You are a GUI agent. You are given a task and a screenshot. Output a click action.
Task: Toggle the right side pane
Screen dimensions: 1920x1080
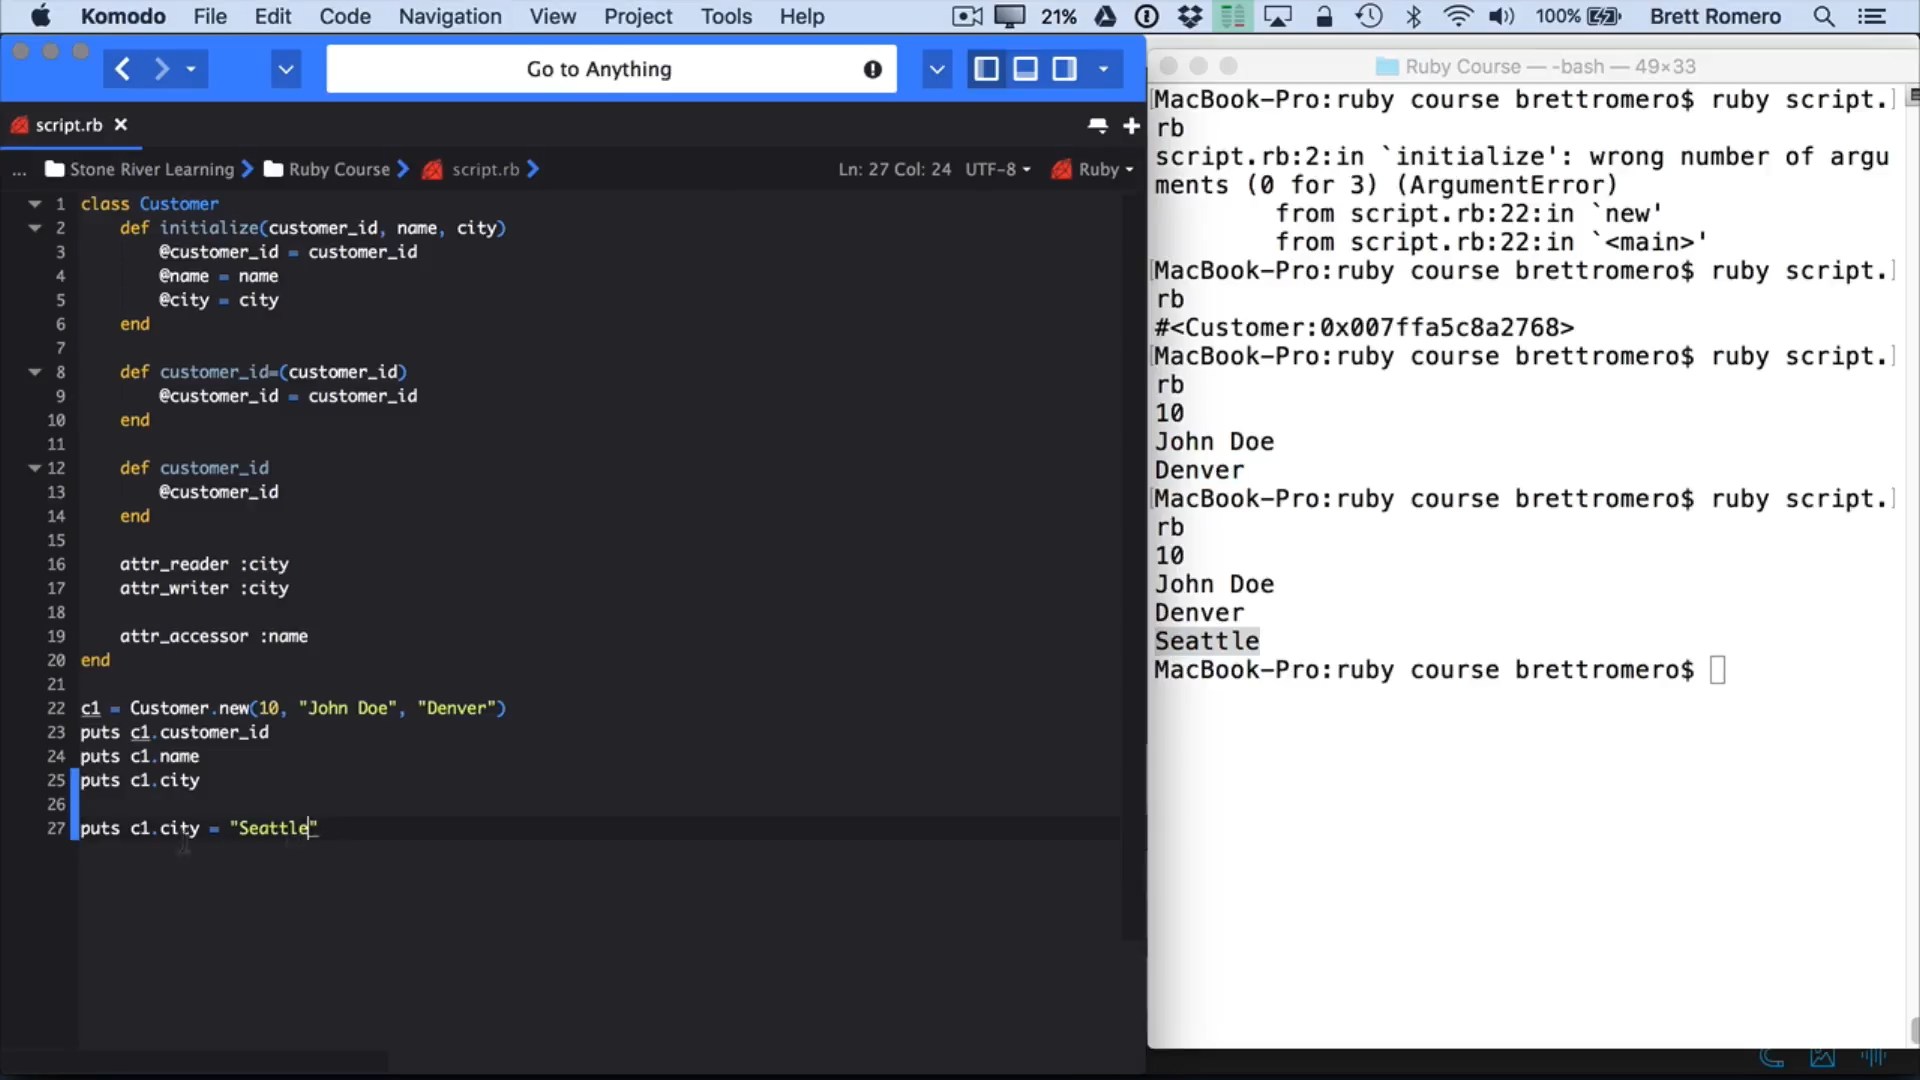click(1064, 69)
